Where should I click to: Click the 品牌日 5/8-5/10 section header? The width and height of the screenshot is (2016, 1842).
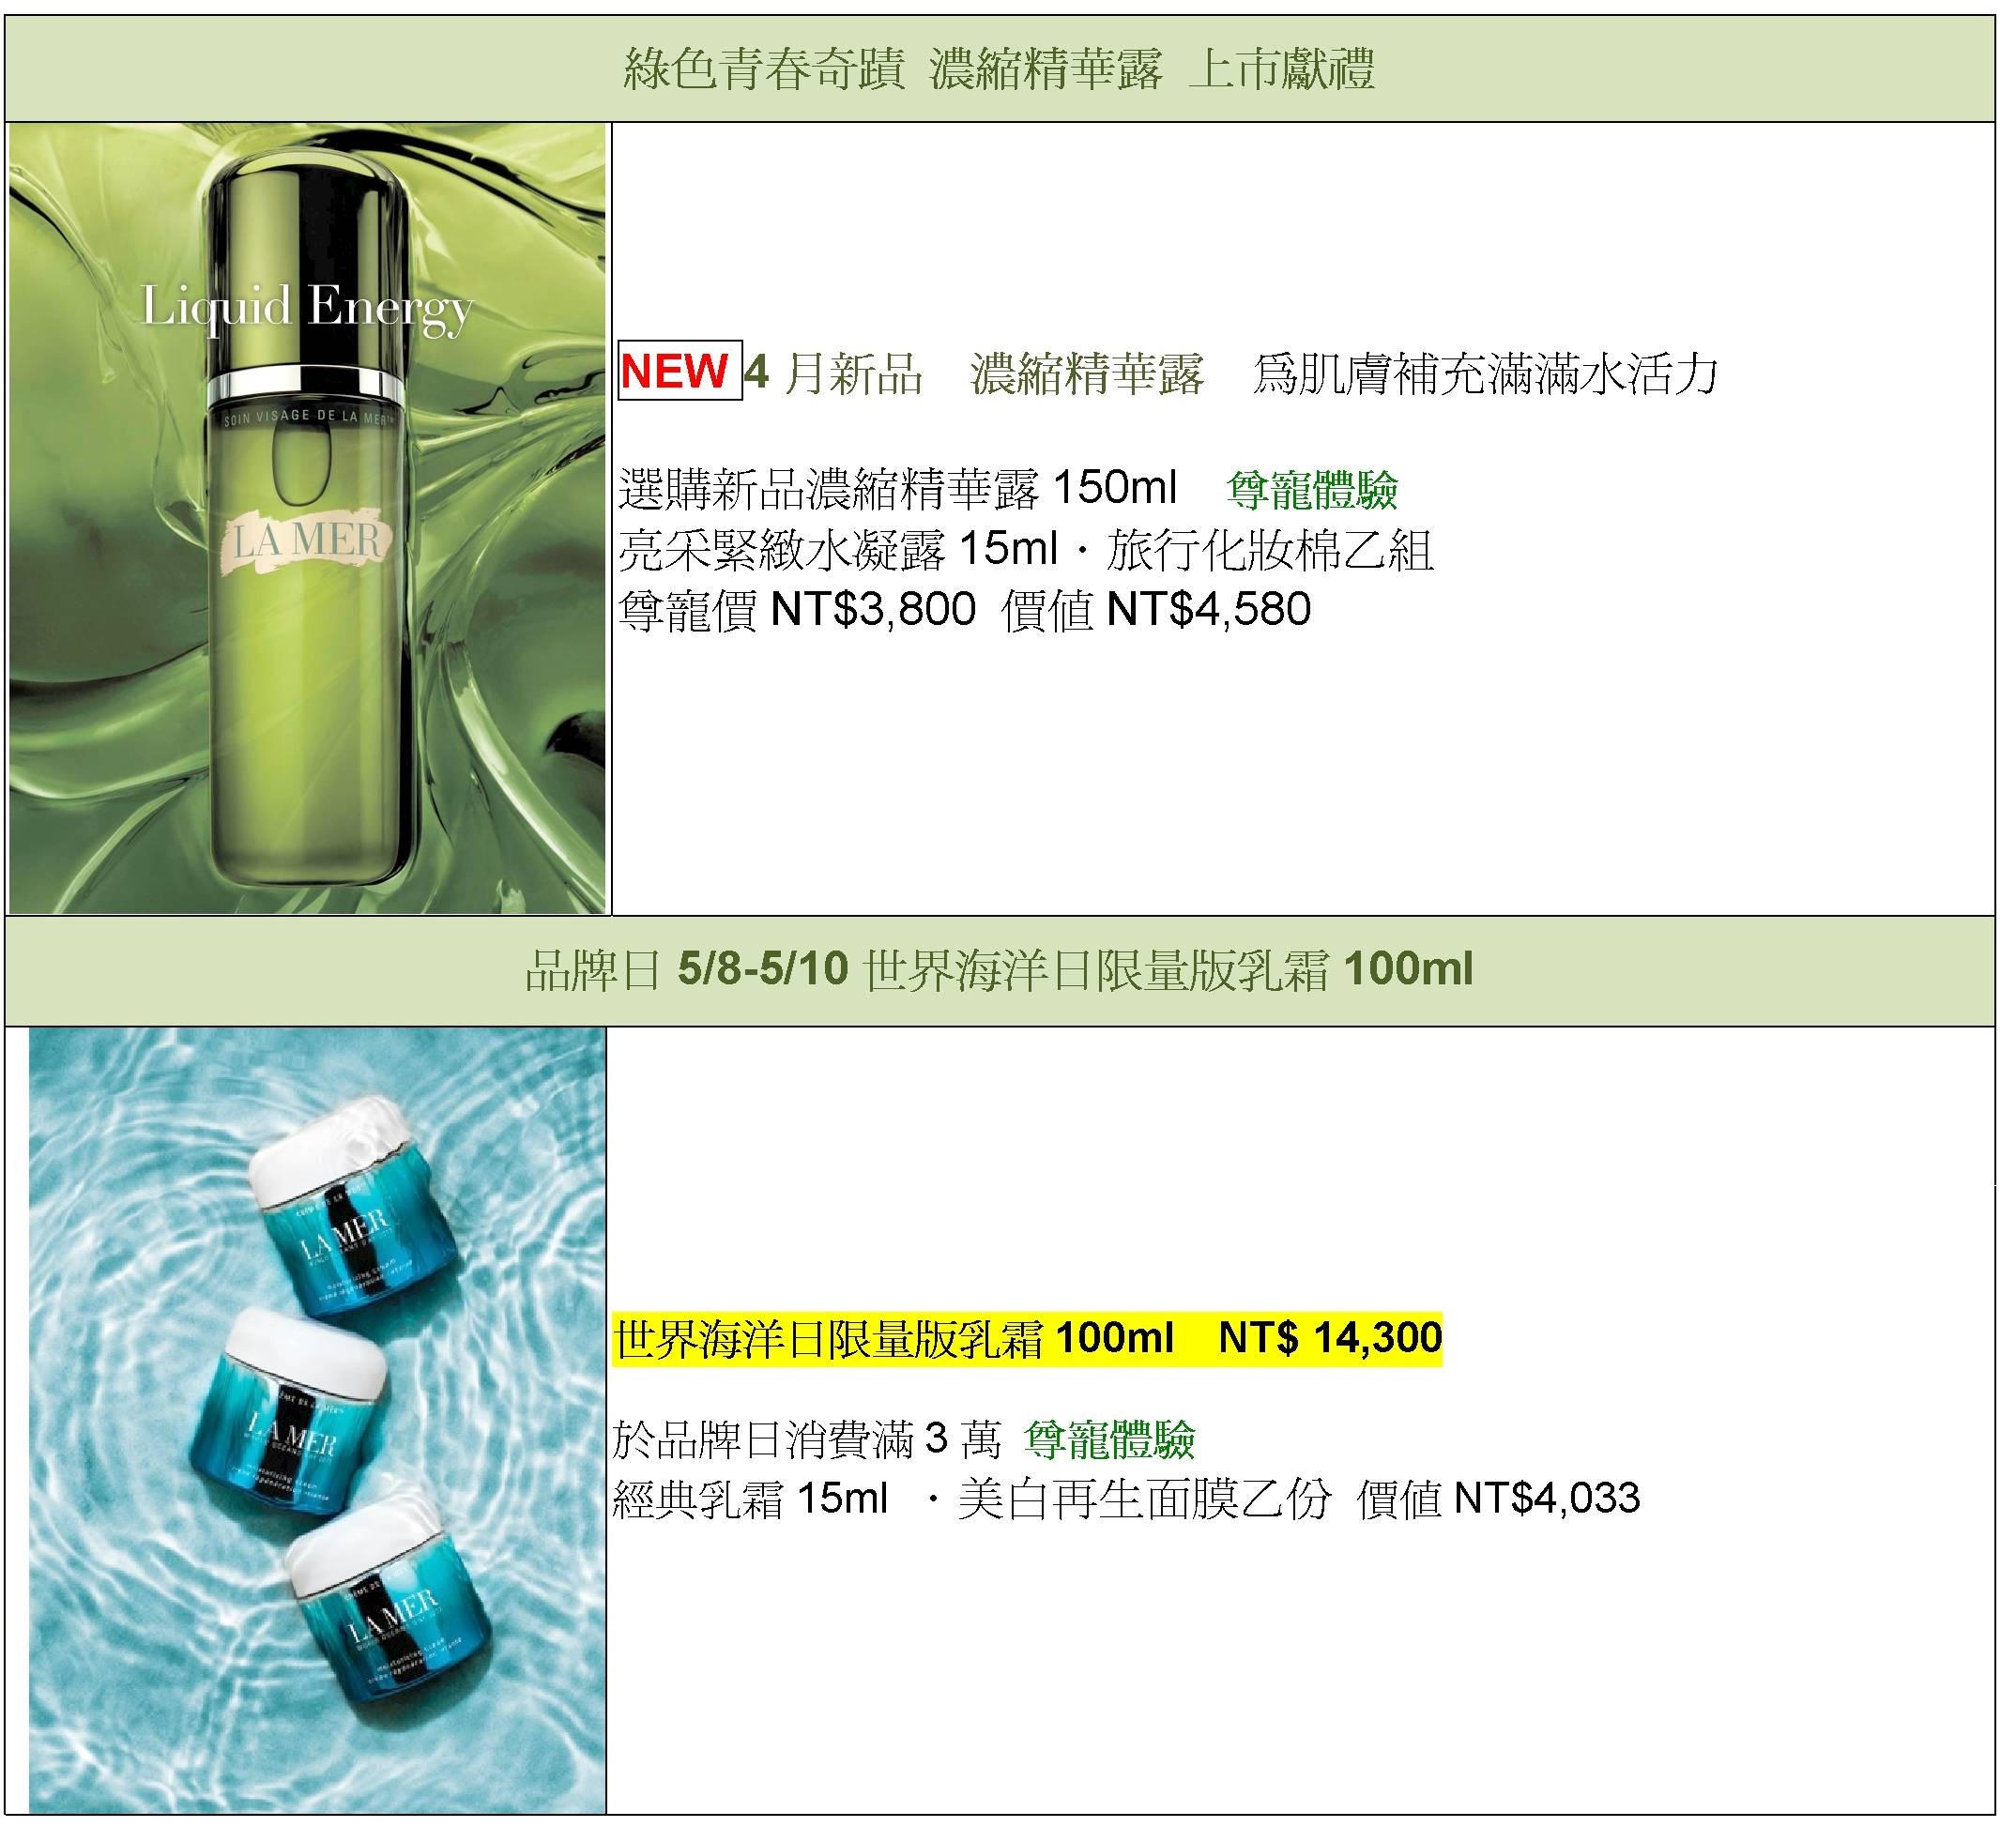999,969
